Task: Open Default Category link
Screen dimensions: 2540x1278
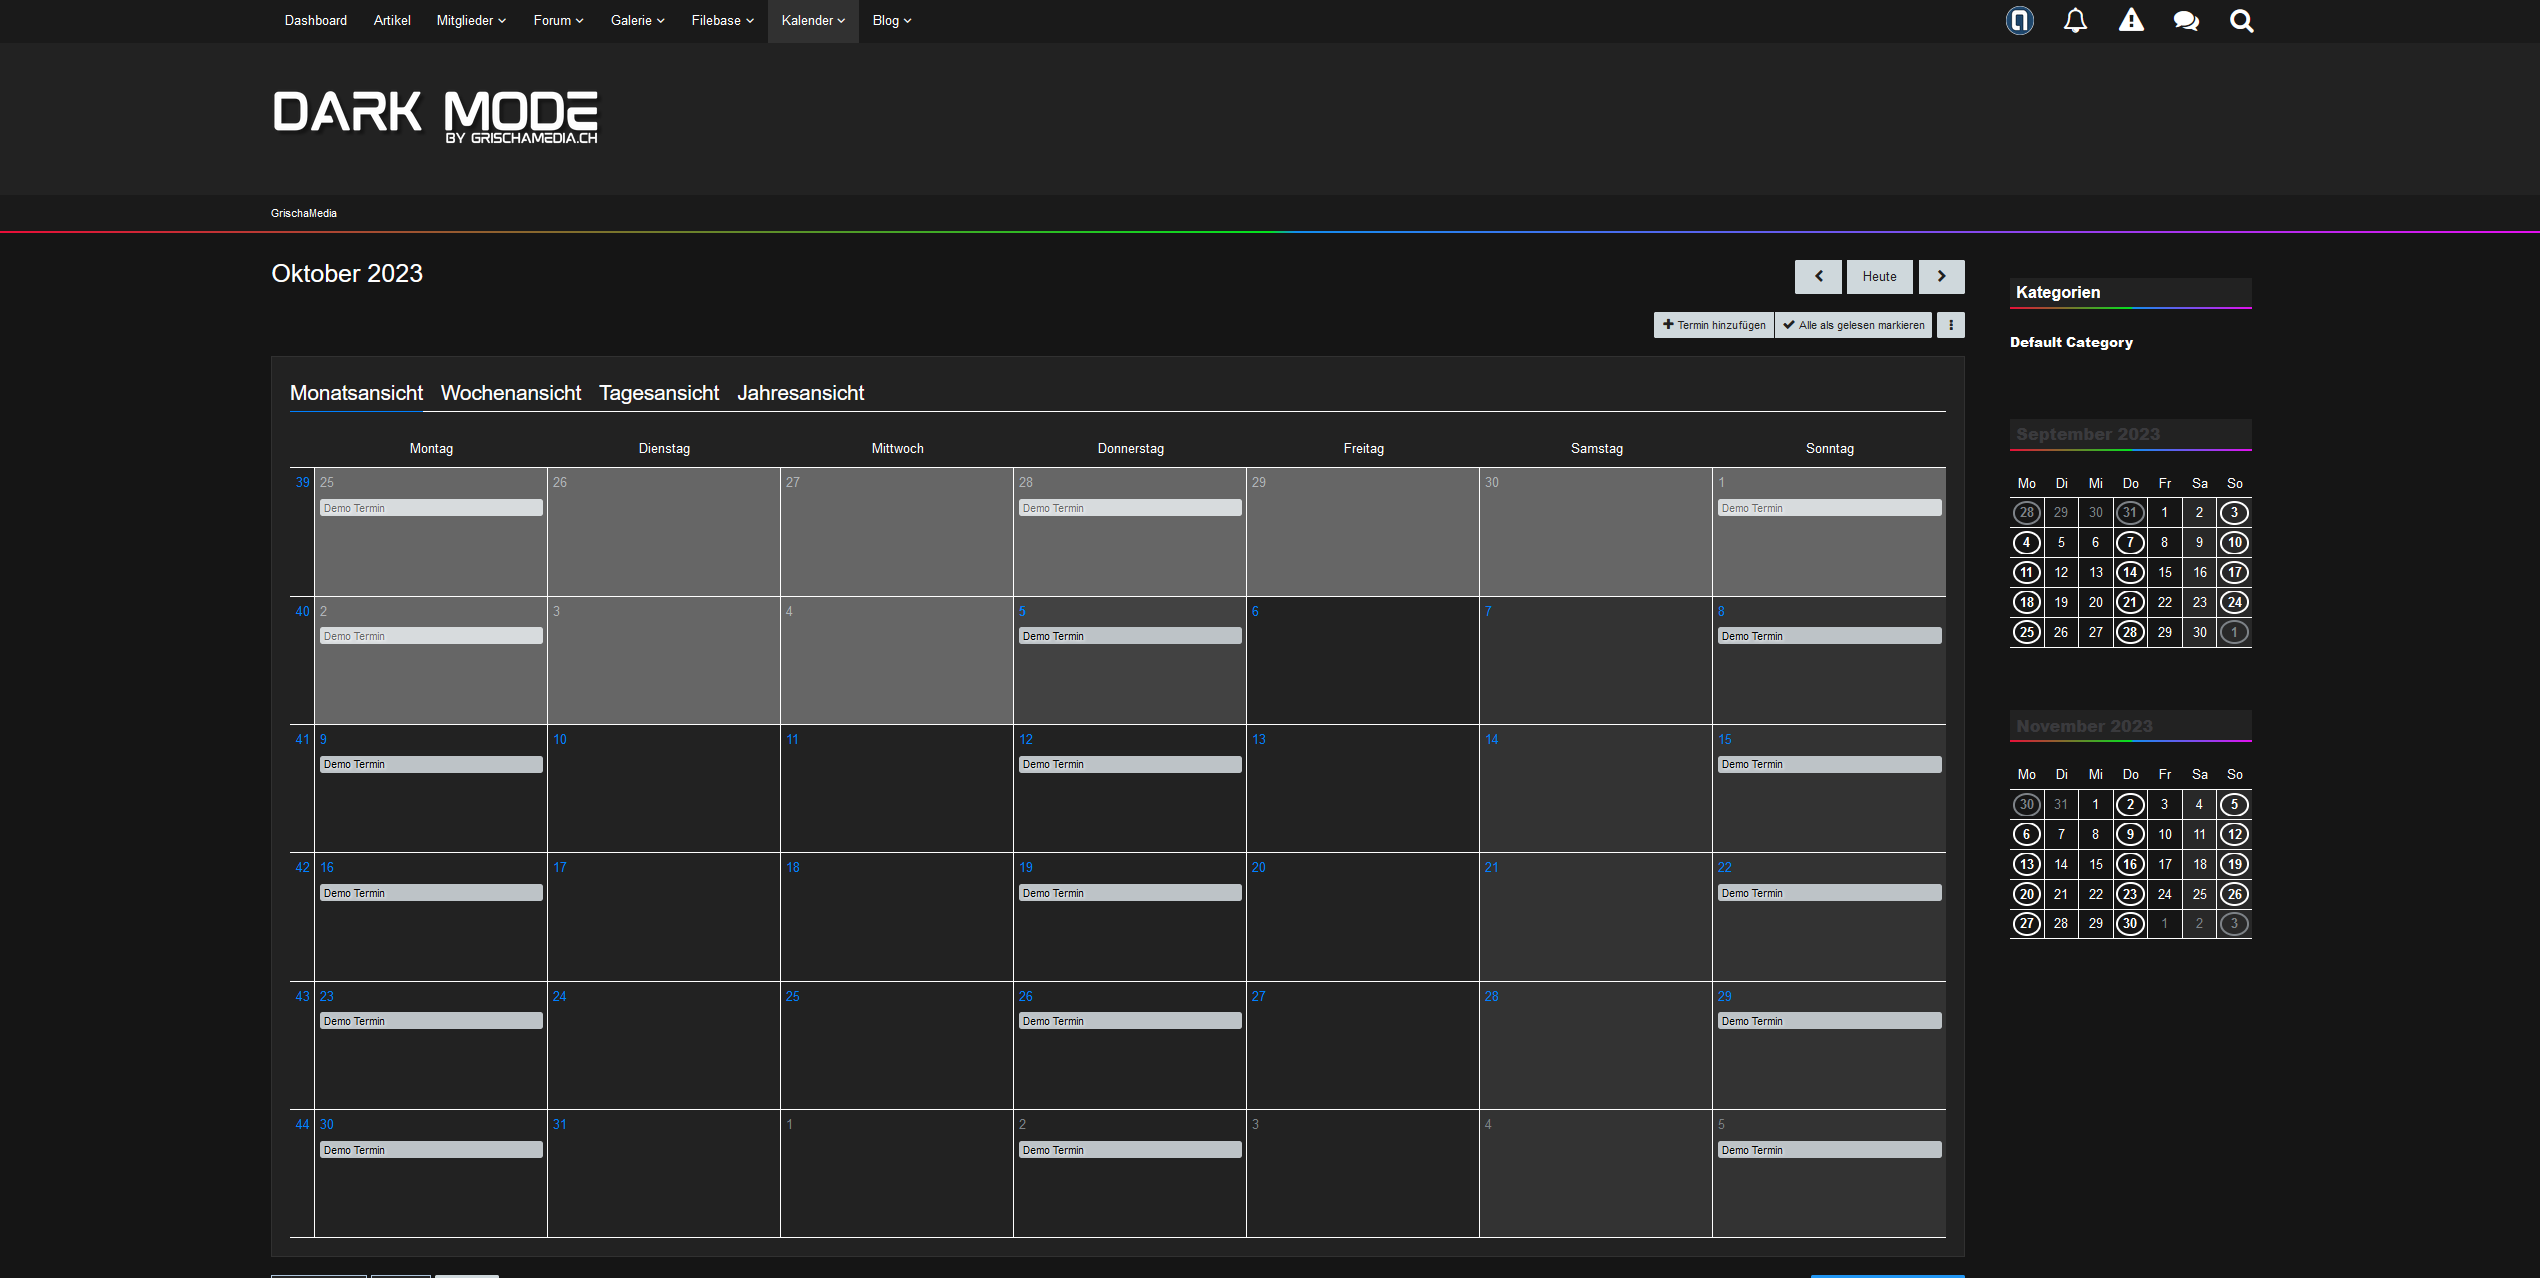Action: (2071, 342)
